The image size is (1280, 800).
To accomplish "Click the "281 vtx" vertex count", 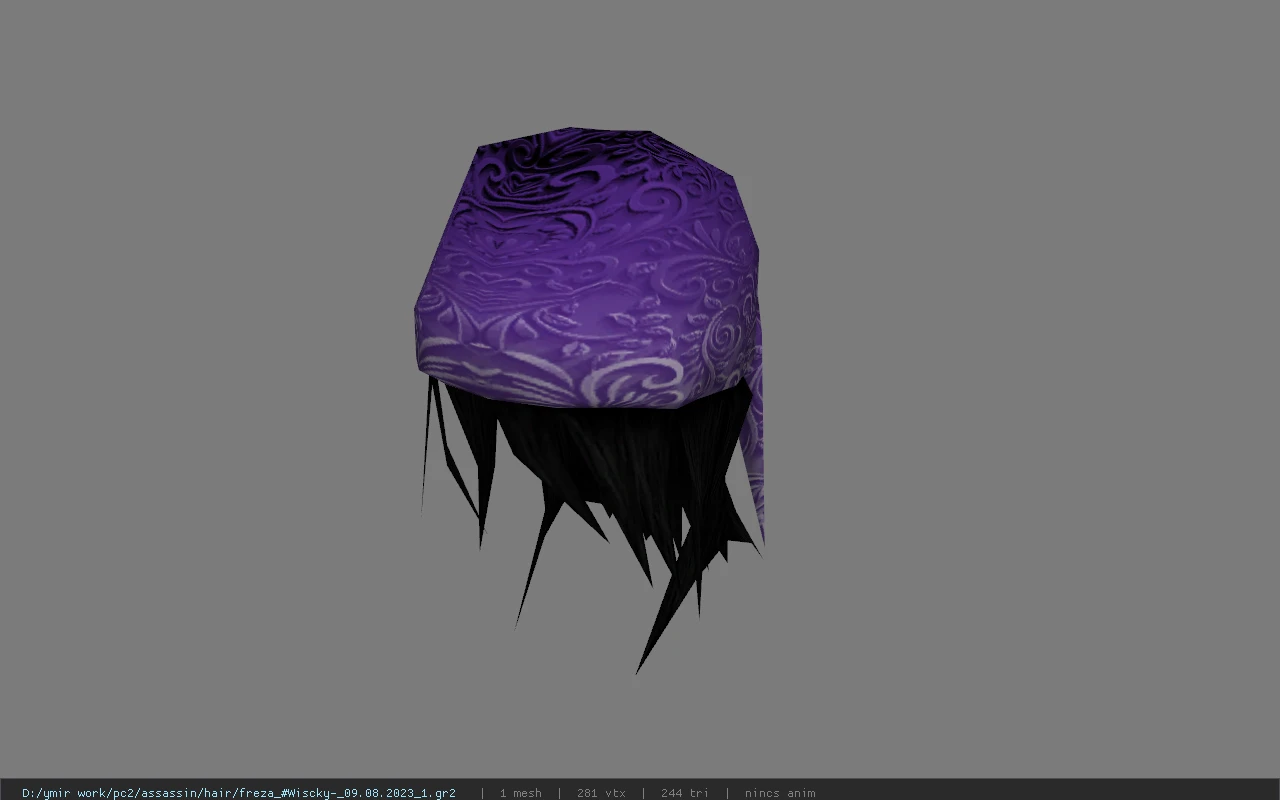I will (x=601, y=793).
